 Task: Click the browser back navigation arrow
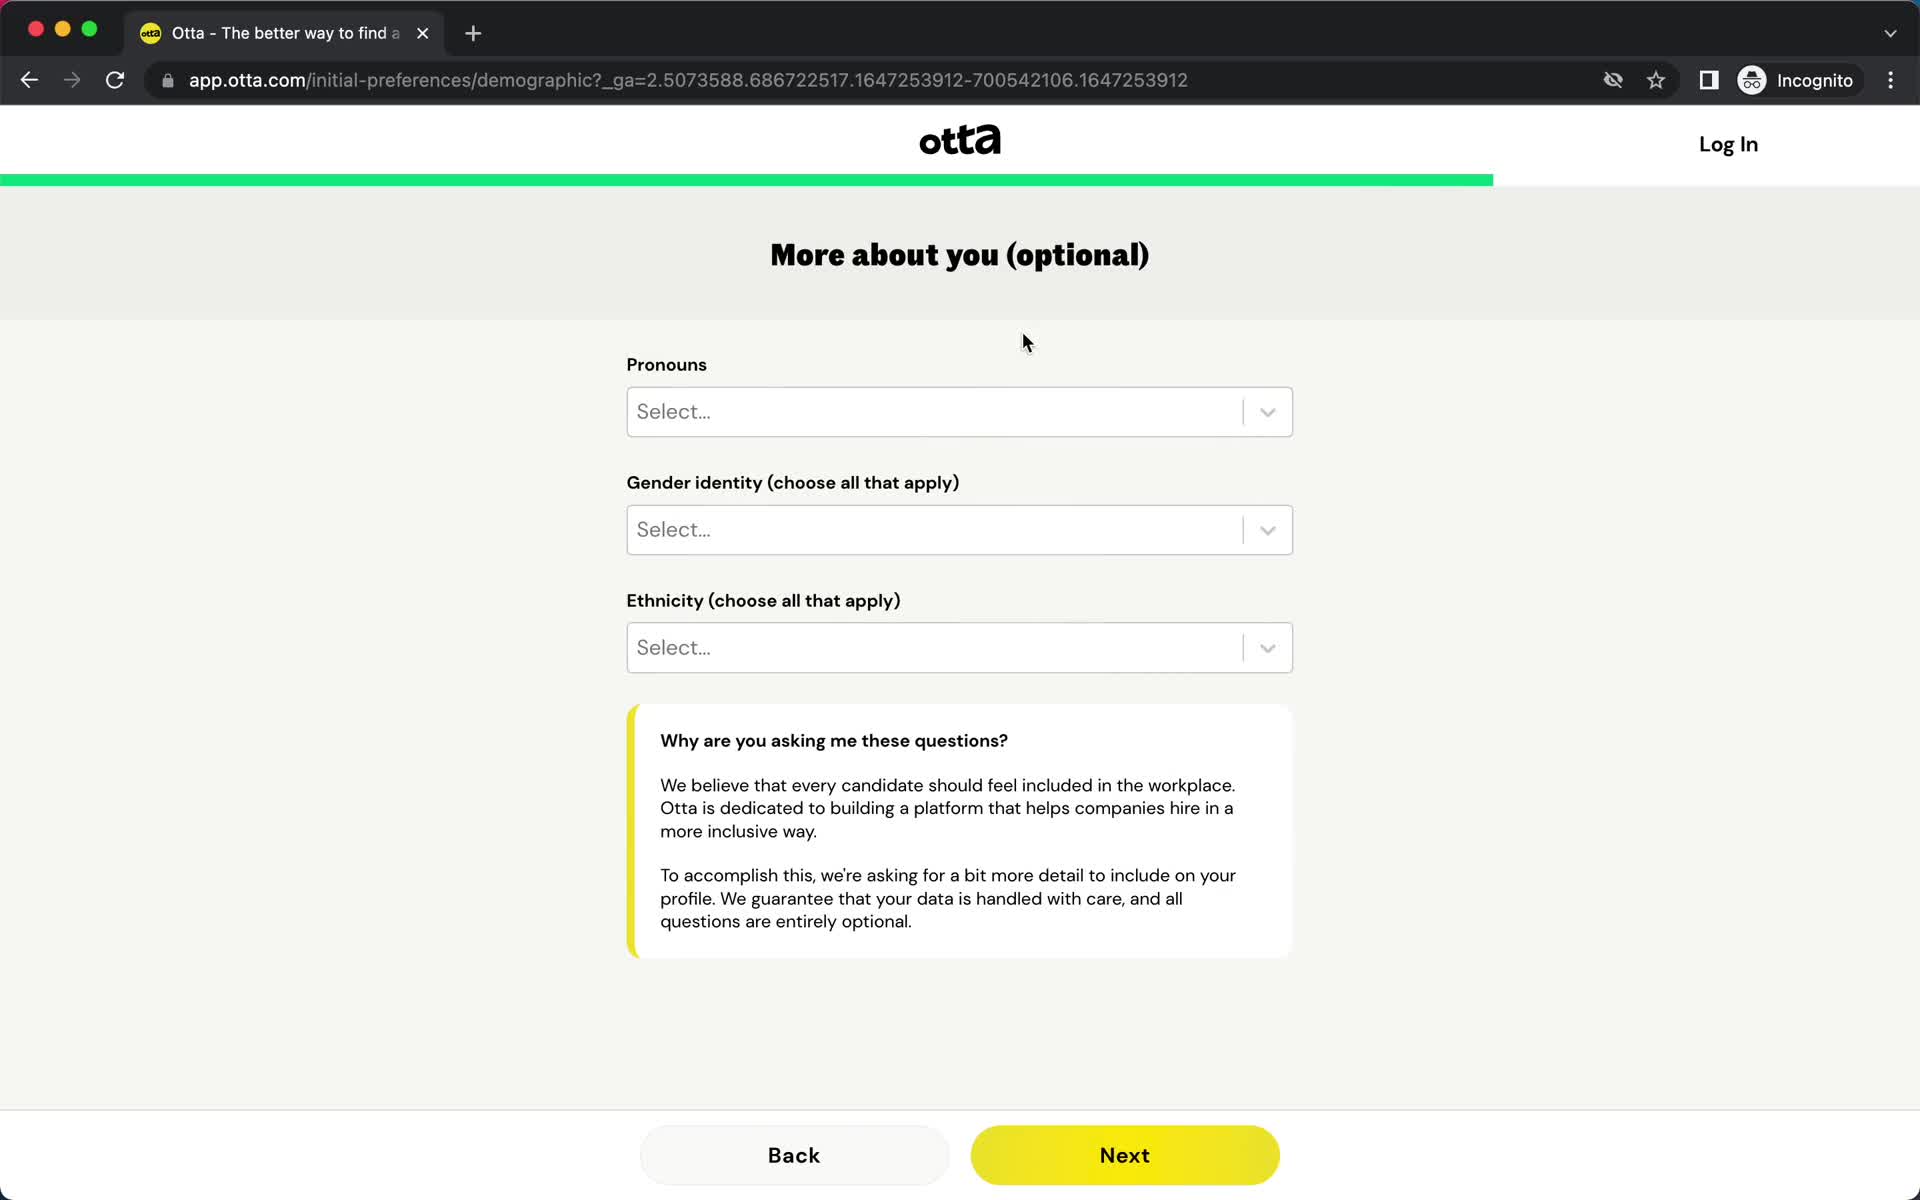tap(28, 79)
